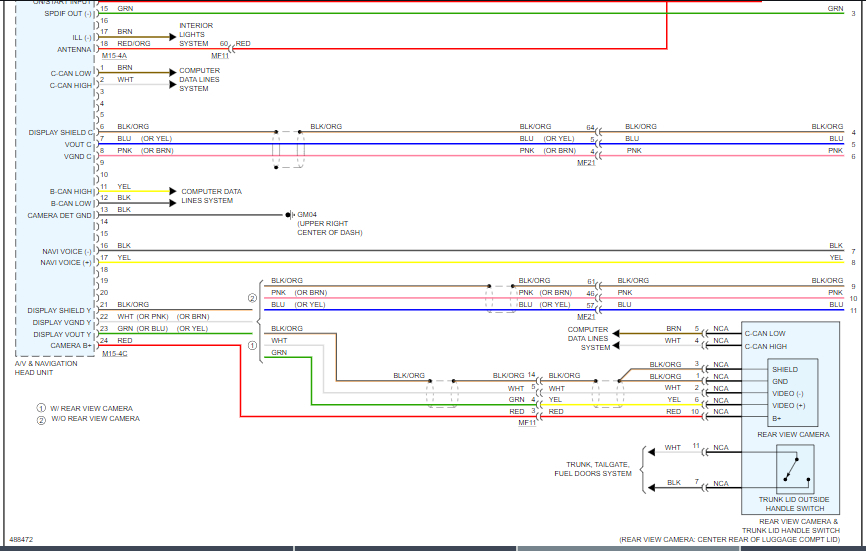Click the circled 2 bracket marker
Image resolution: width=866 pixels, height=551 pixels.
pyautogui.click(x=252, y=298)
